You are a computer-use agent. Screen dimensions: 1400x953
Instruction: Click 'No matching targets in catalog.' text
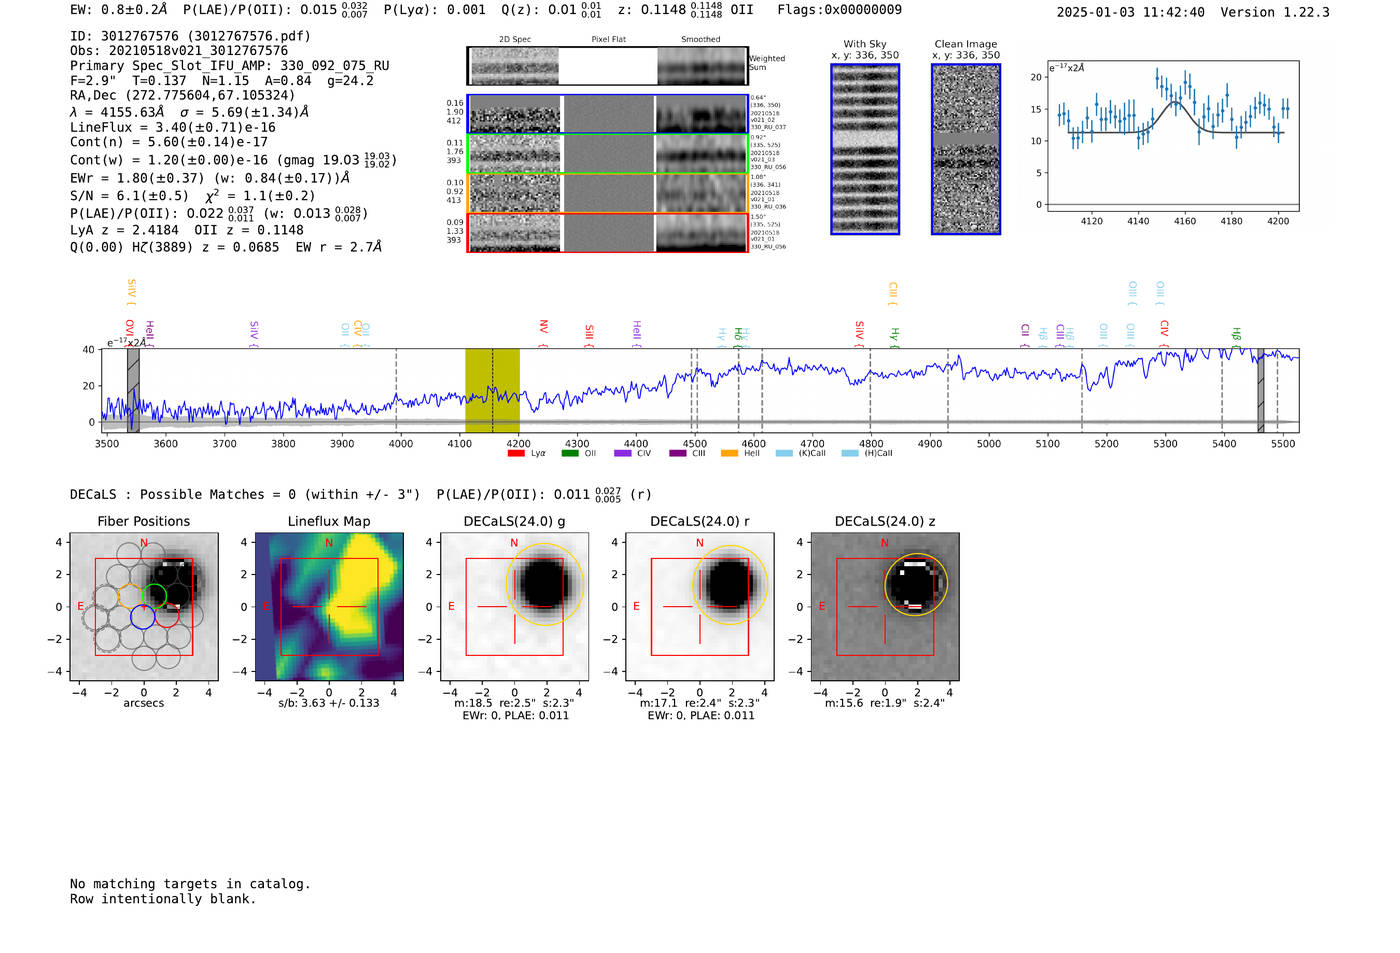[x=190, y=884]
